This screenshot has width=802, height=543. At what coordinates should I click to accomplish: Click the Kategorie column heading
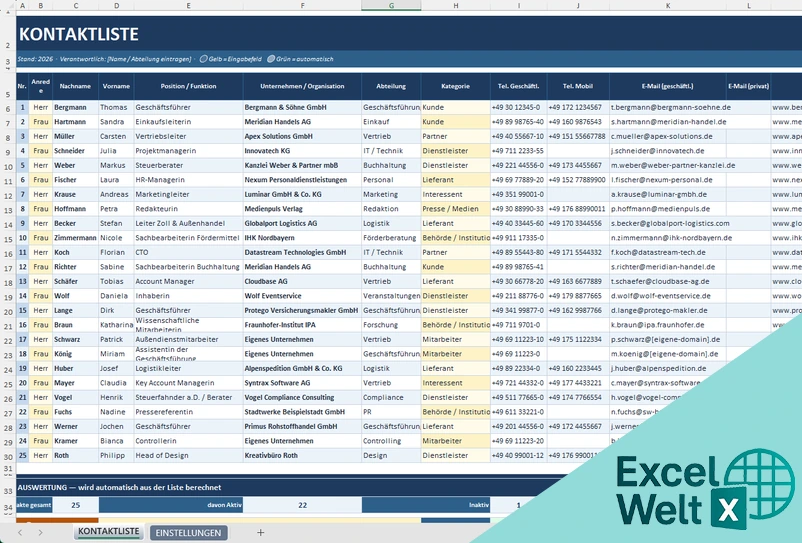point(455,86)
